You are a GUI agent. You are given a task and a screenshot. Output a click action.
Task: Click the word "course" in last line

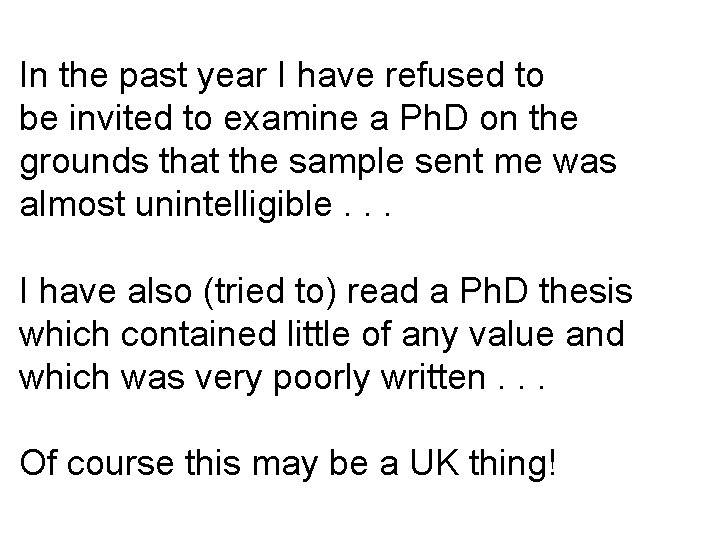120,462
